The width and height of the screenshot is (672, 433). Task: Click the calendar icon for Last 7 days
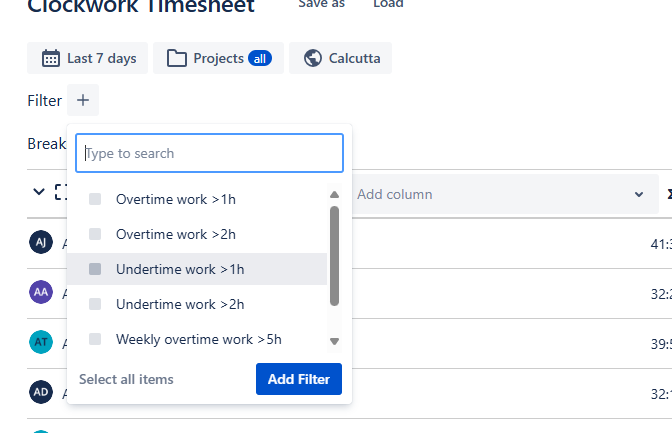50,58
